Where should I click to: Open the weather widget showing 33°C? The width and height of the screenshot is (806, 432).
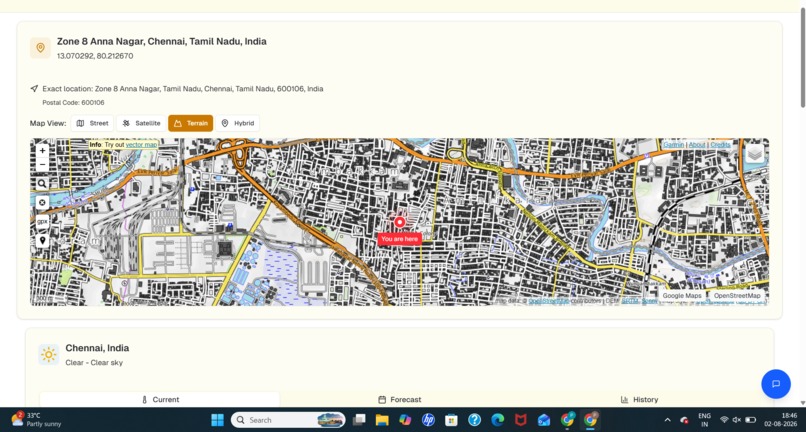[x=36, y=420]
